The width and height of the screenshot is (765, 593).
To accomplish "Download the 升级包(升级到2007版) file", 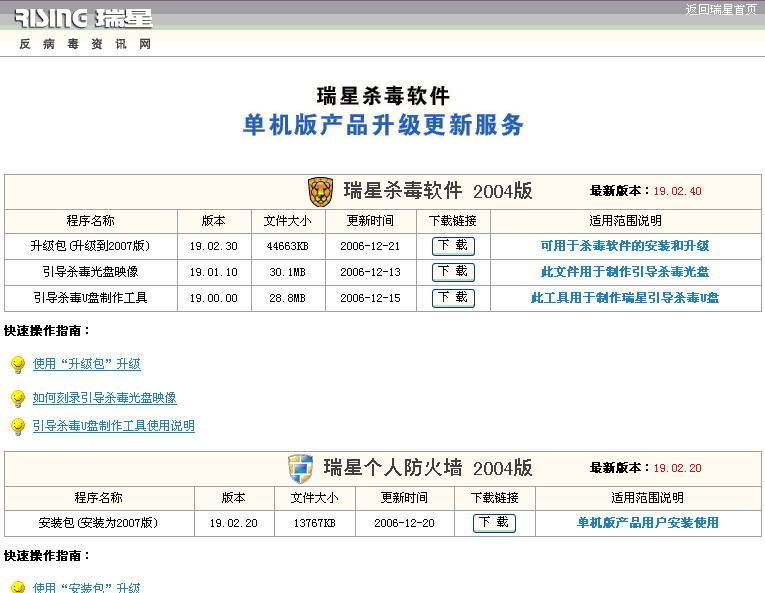I will (x=453, y=246).
